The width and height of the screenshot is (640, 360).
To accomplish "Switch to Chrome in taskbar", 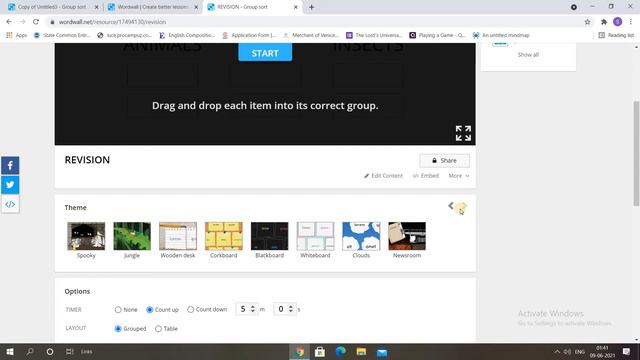I will pyautogui.click(x=300, y=352).
